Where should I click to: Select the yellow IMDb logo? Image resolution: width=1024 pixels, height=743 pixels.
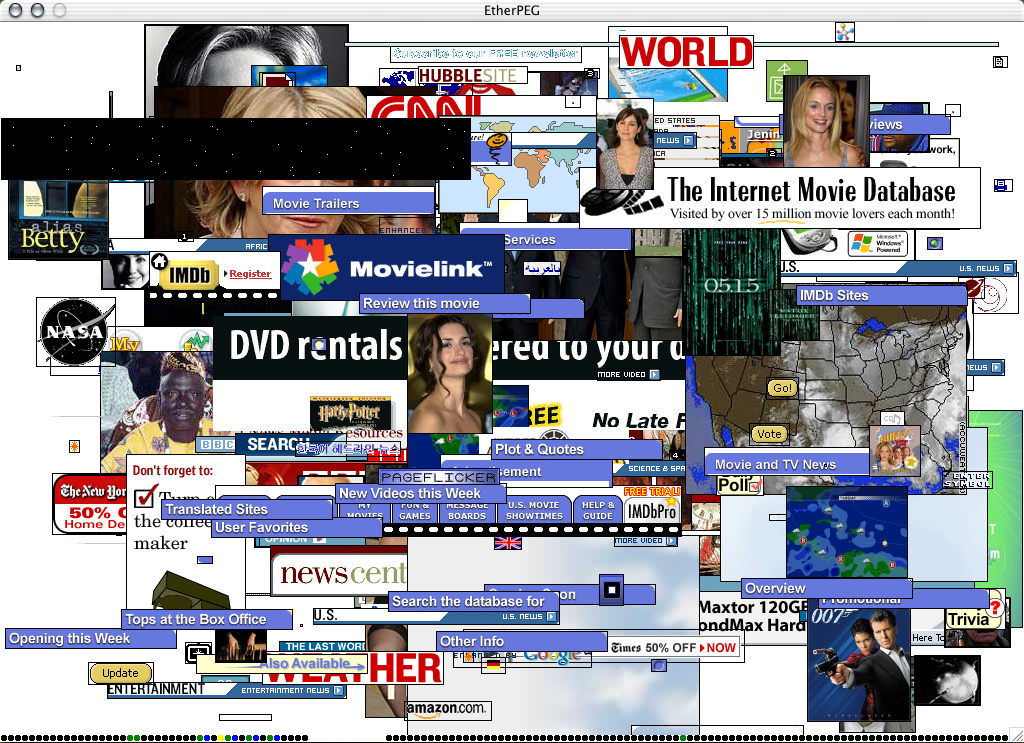190,276
